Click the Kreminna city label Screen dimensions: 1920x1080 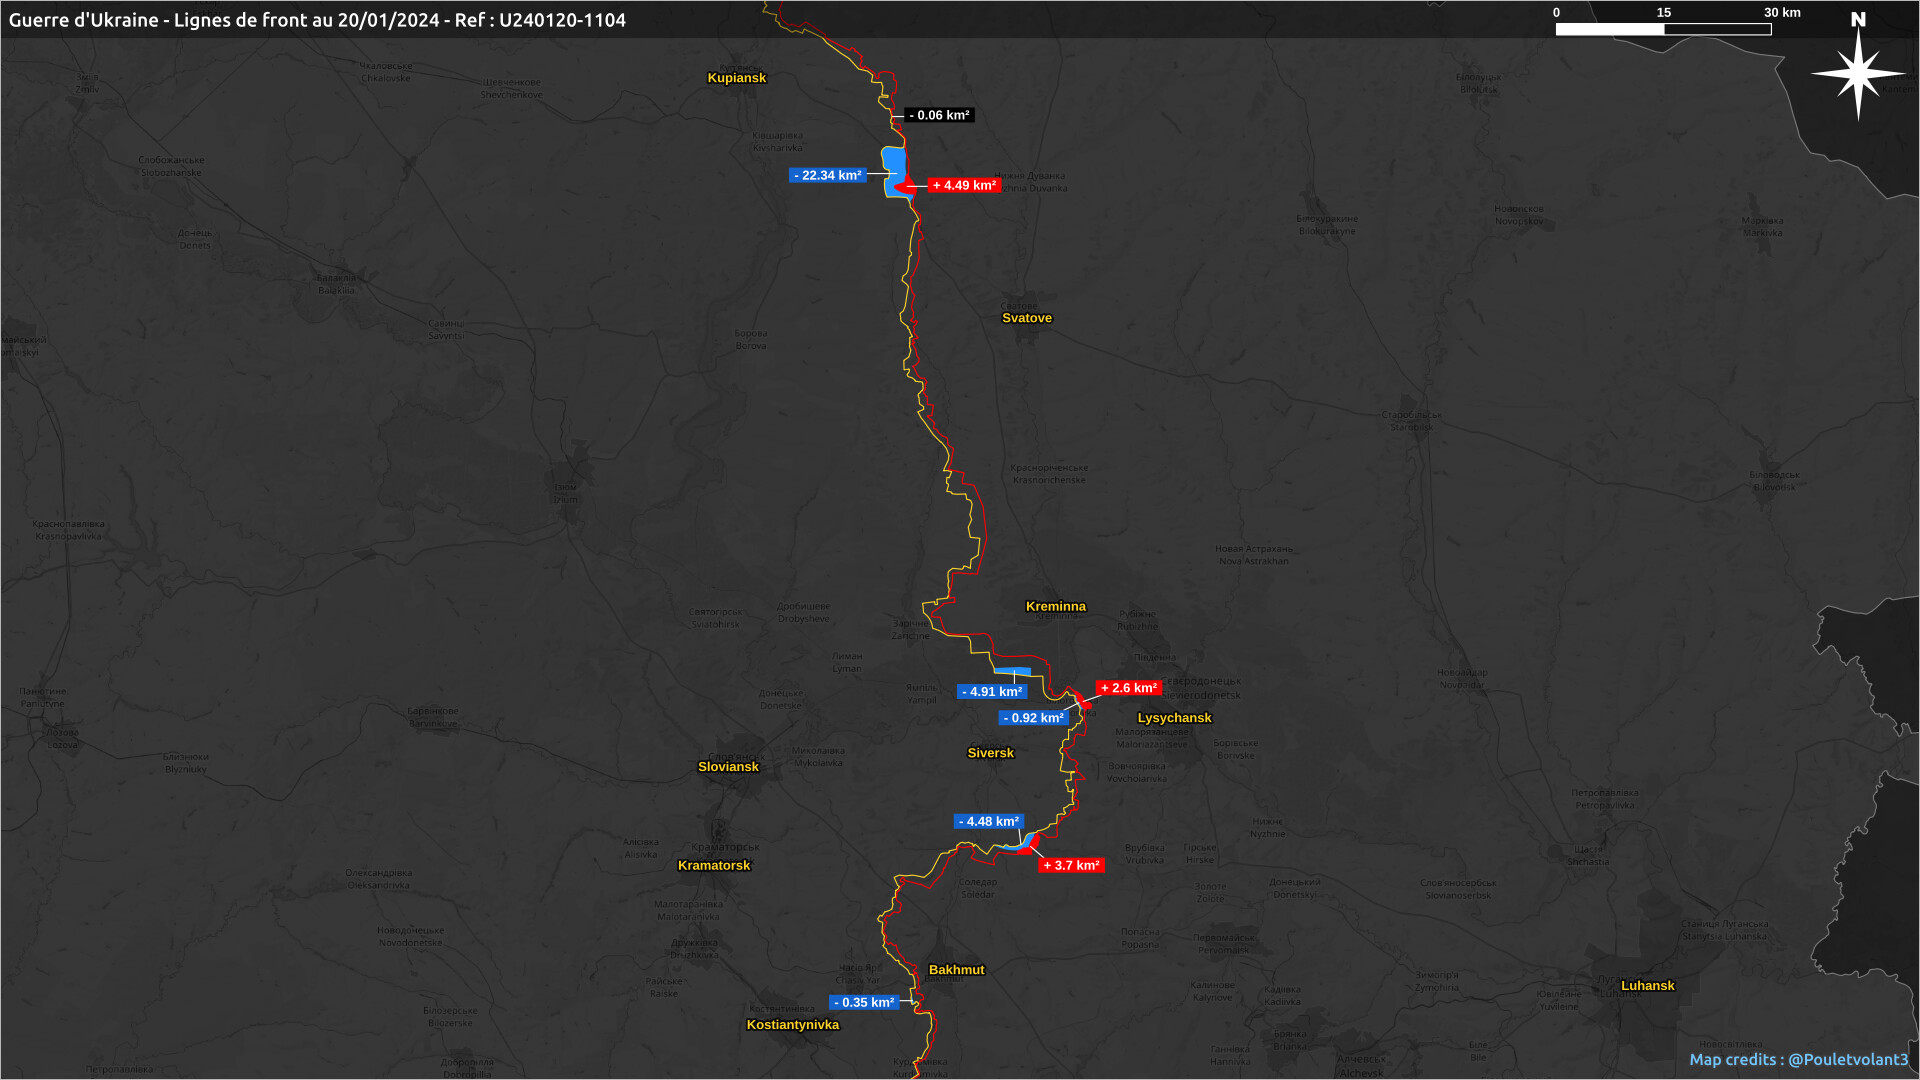1055,606
